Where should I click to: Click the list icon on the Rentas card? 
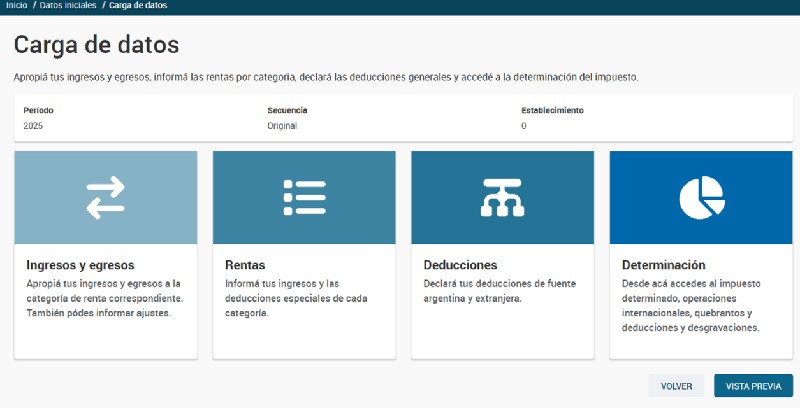[x=304, y=198]
